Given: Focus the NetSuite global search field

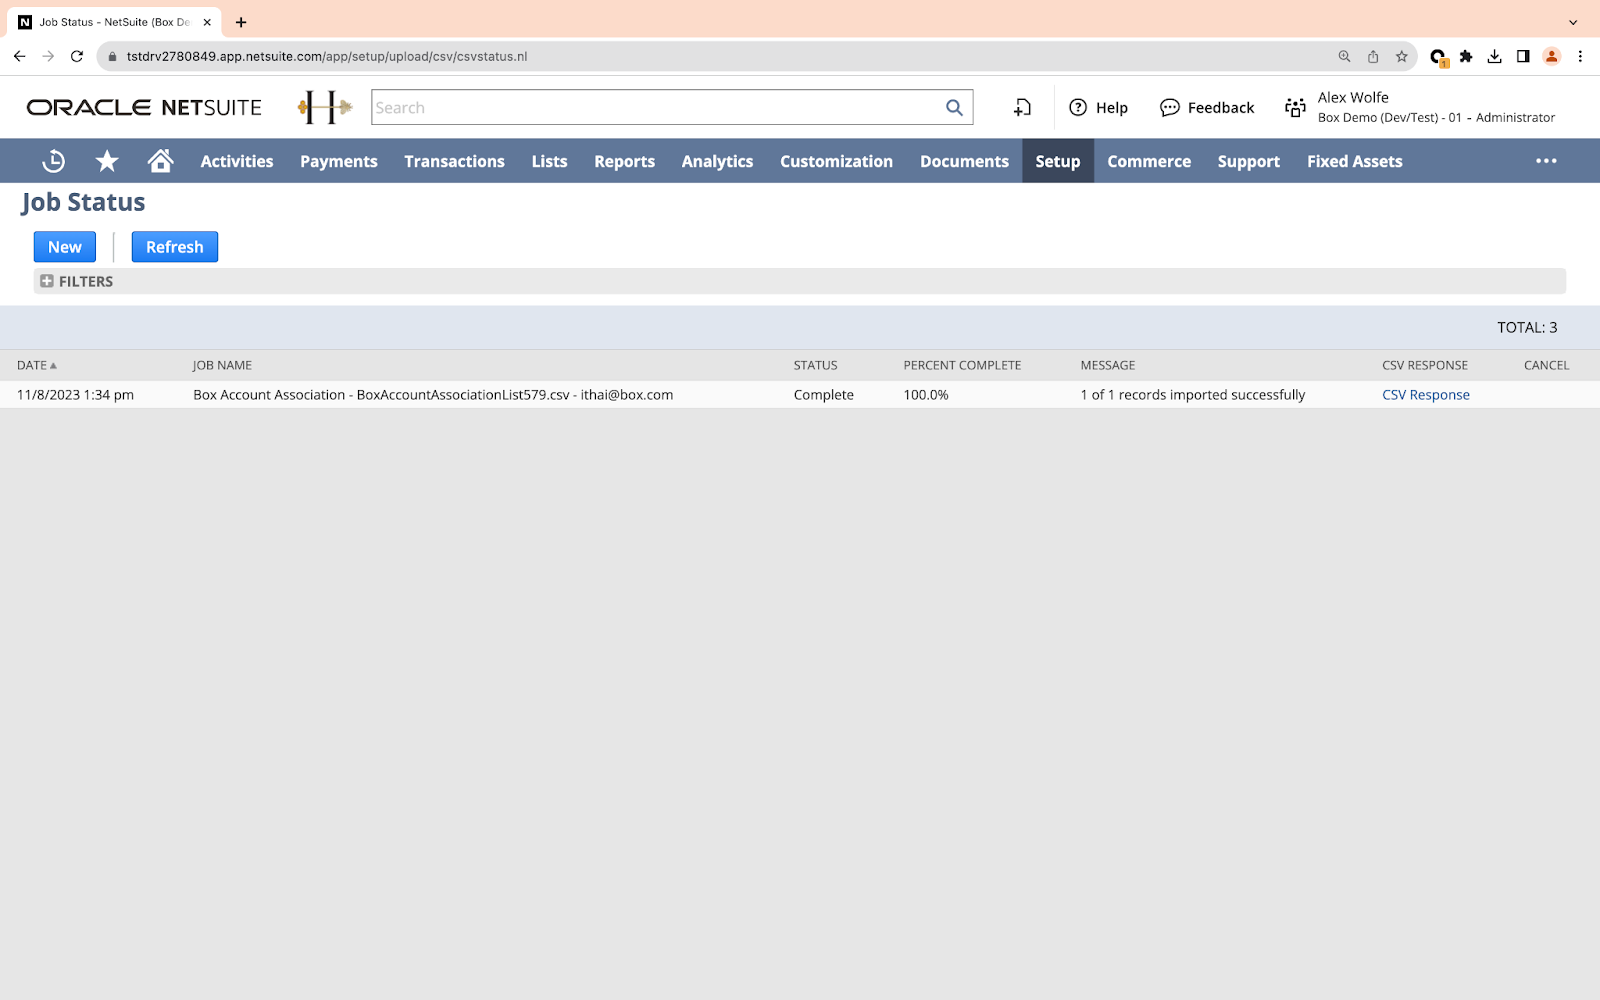Looking at the screenshot, I should pos(655,108).
